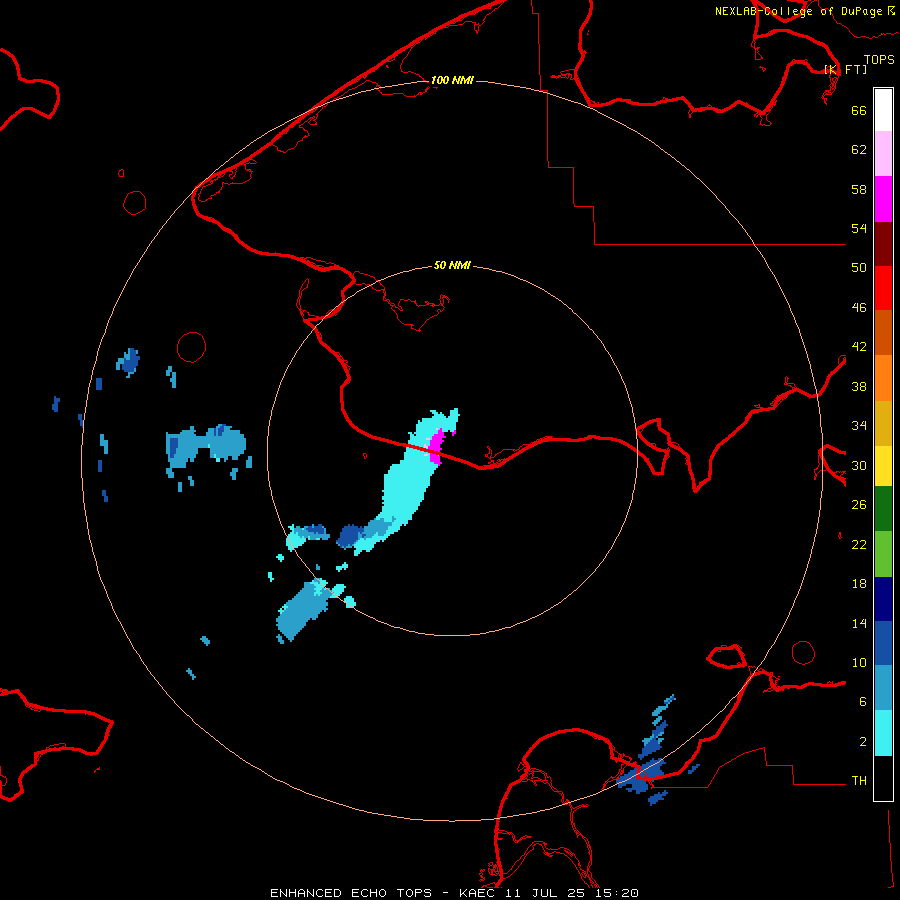Click the "NEXLAB-College of DuPage" label
This screenshot has width=900, height=900.
click(799, 11)
